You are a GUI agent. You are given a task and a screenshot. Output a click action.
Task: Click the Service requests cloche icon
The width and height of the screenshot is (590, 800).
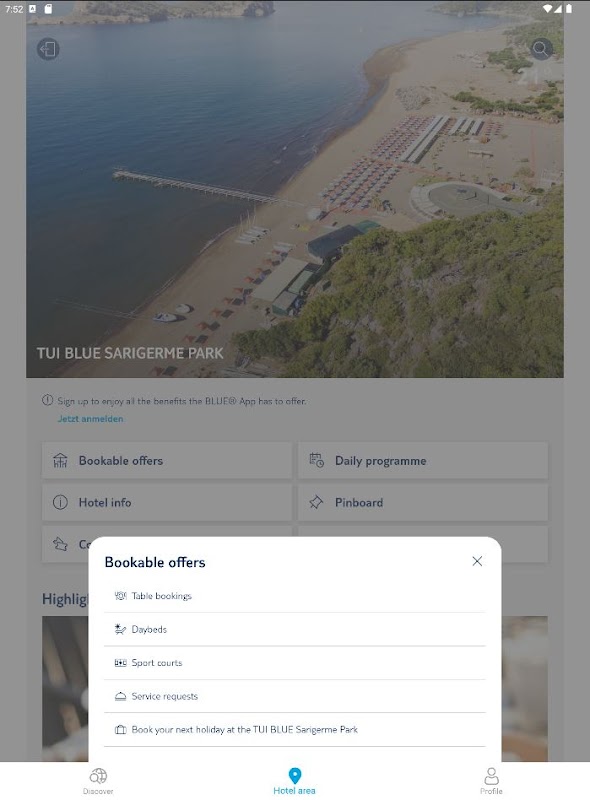(x=120, y=696)
